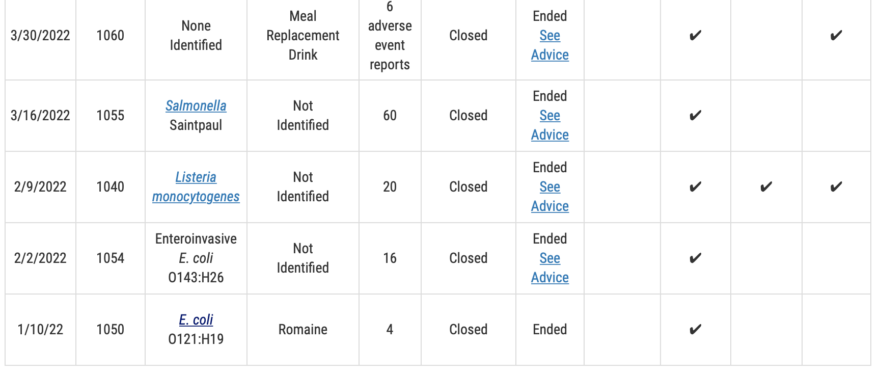Click last-column checkmark in row 1060
Image resolution: width=880 pixels, height=373 pixels.
(x=836, y=36)
